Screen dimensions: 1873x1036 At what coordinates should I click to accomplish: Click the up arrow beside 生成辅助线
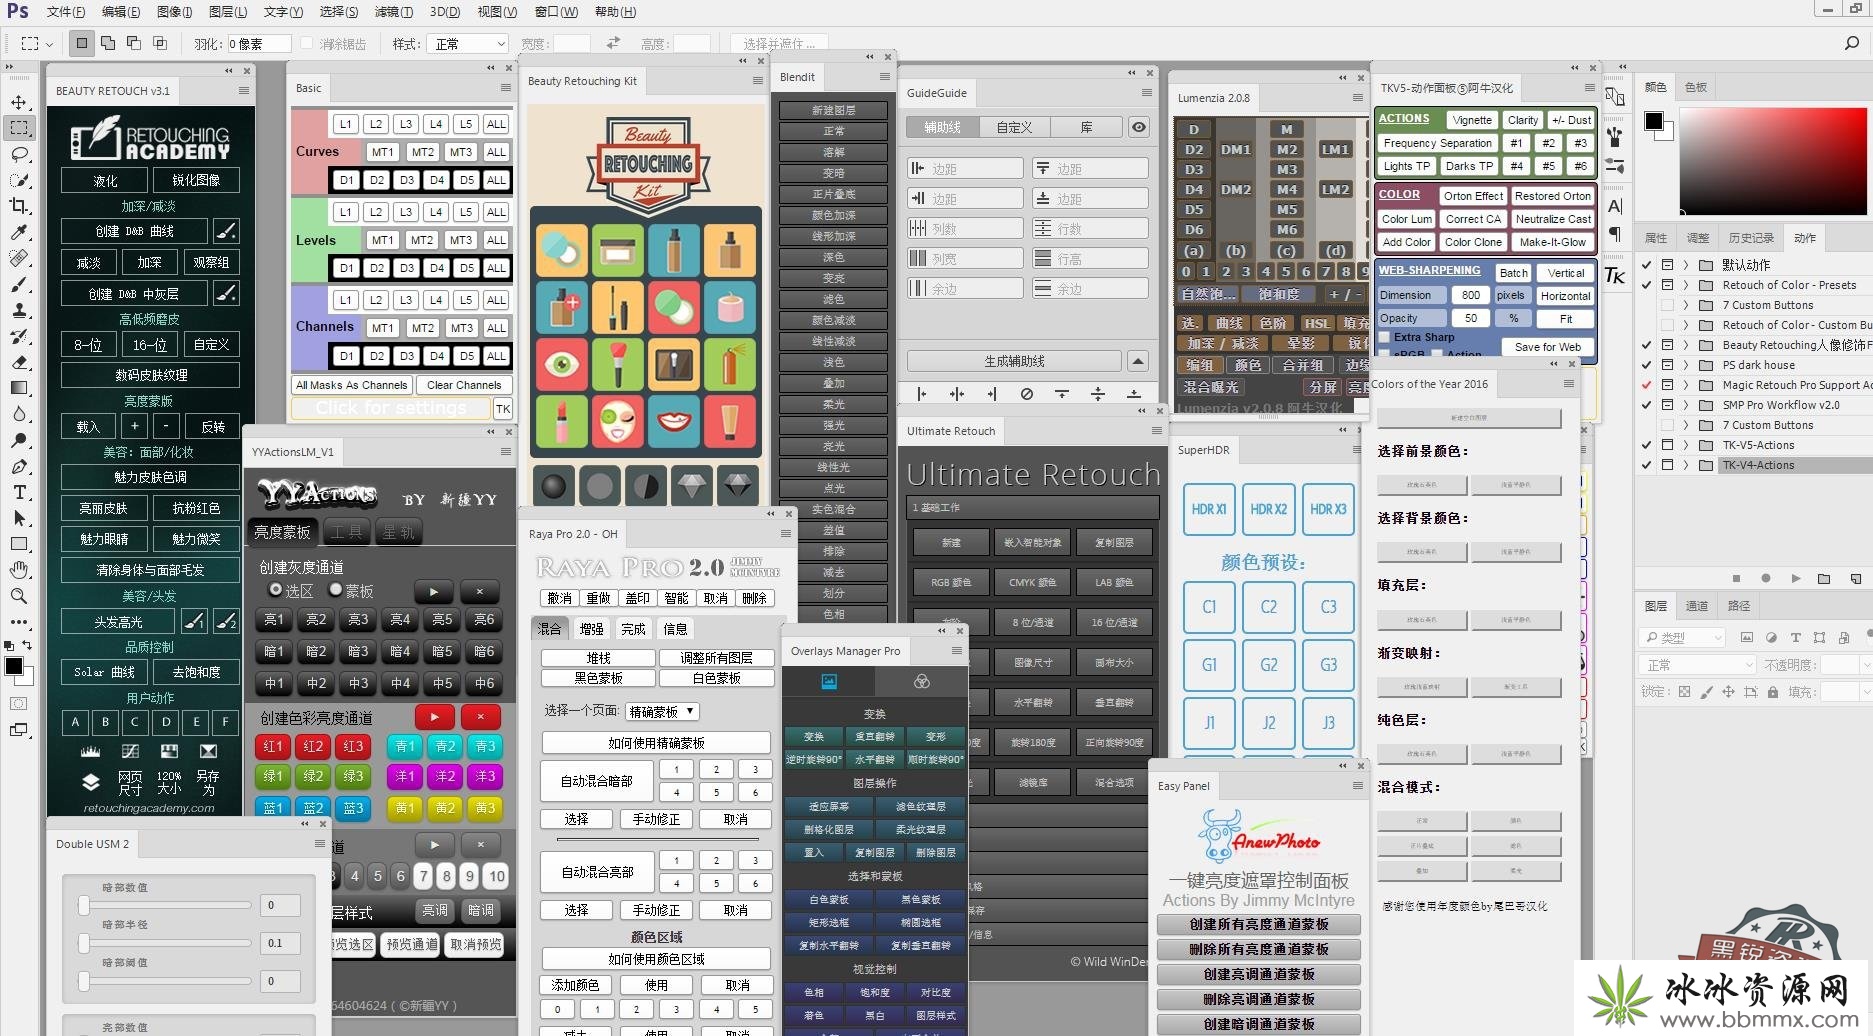coord(1138,361)
